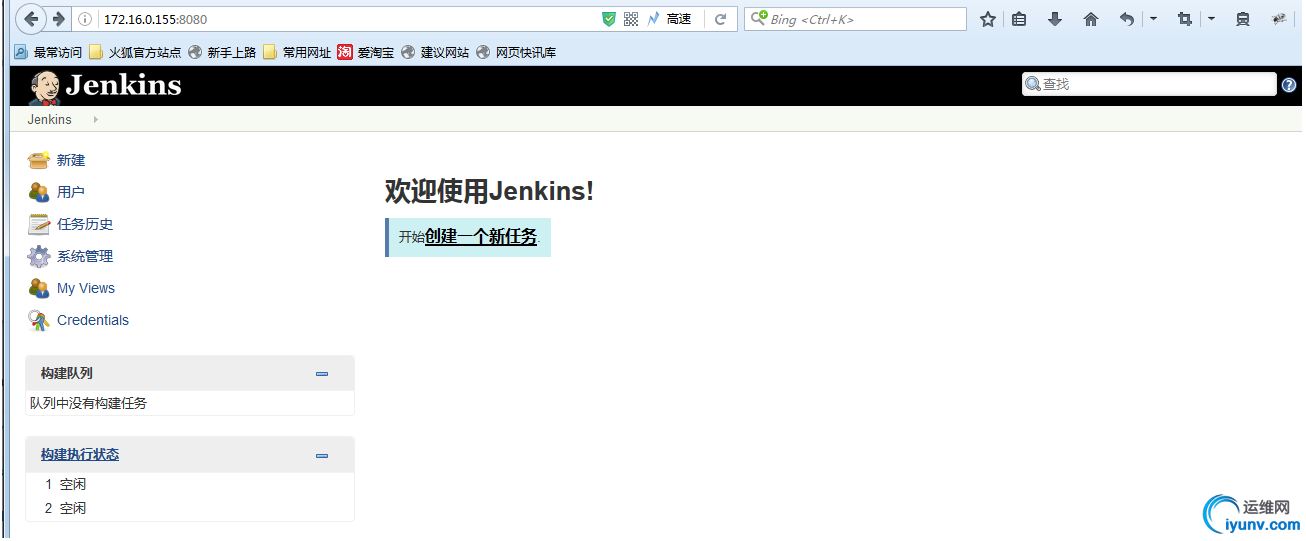Image resolution: width=1306 pixels, height=541 pixels.
Task: Expand the breadcrumb arrow after Jenkins
Action: point(96,119)
